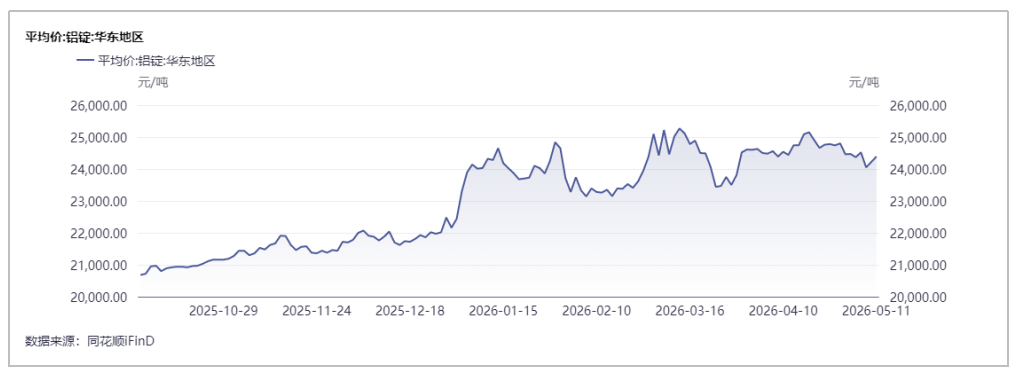Click the right axis unit label 元/吨
1019x376 pixels.
864,82
